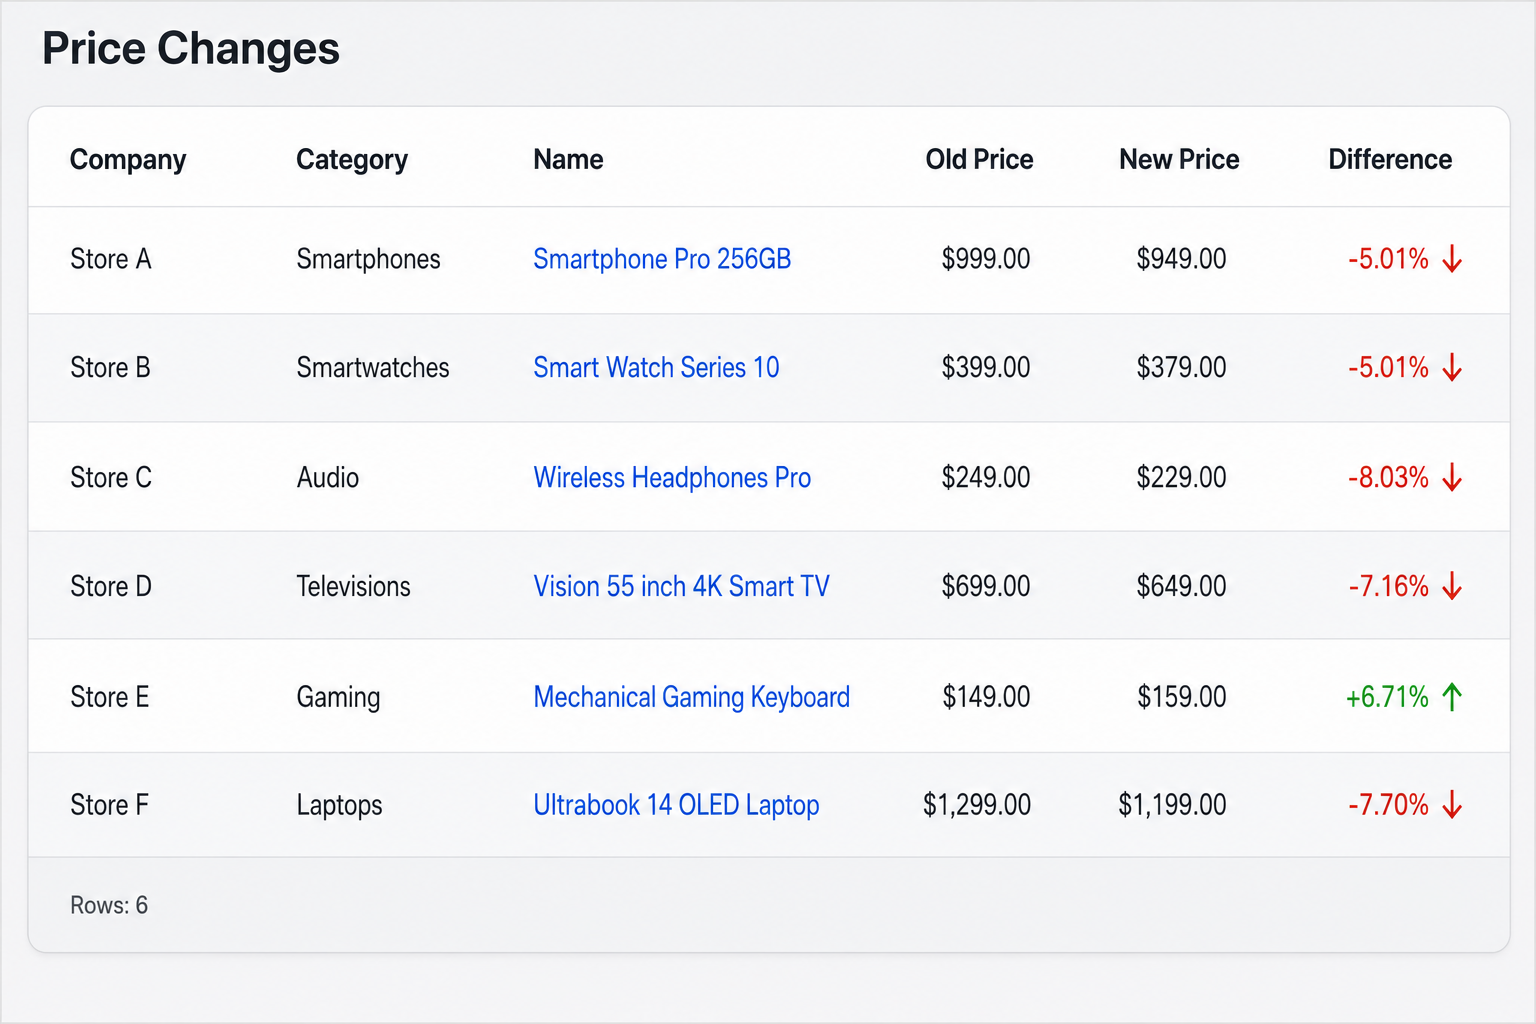The height and width of the screenshot is (1024, 1536).
Task: Click the $1,299.00 old price value
Action: [977, 805]
